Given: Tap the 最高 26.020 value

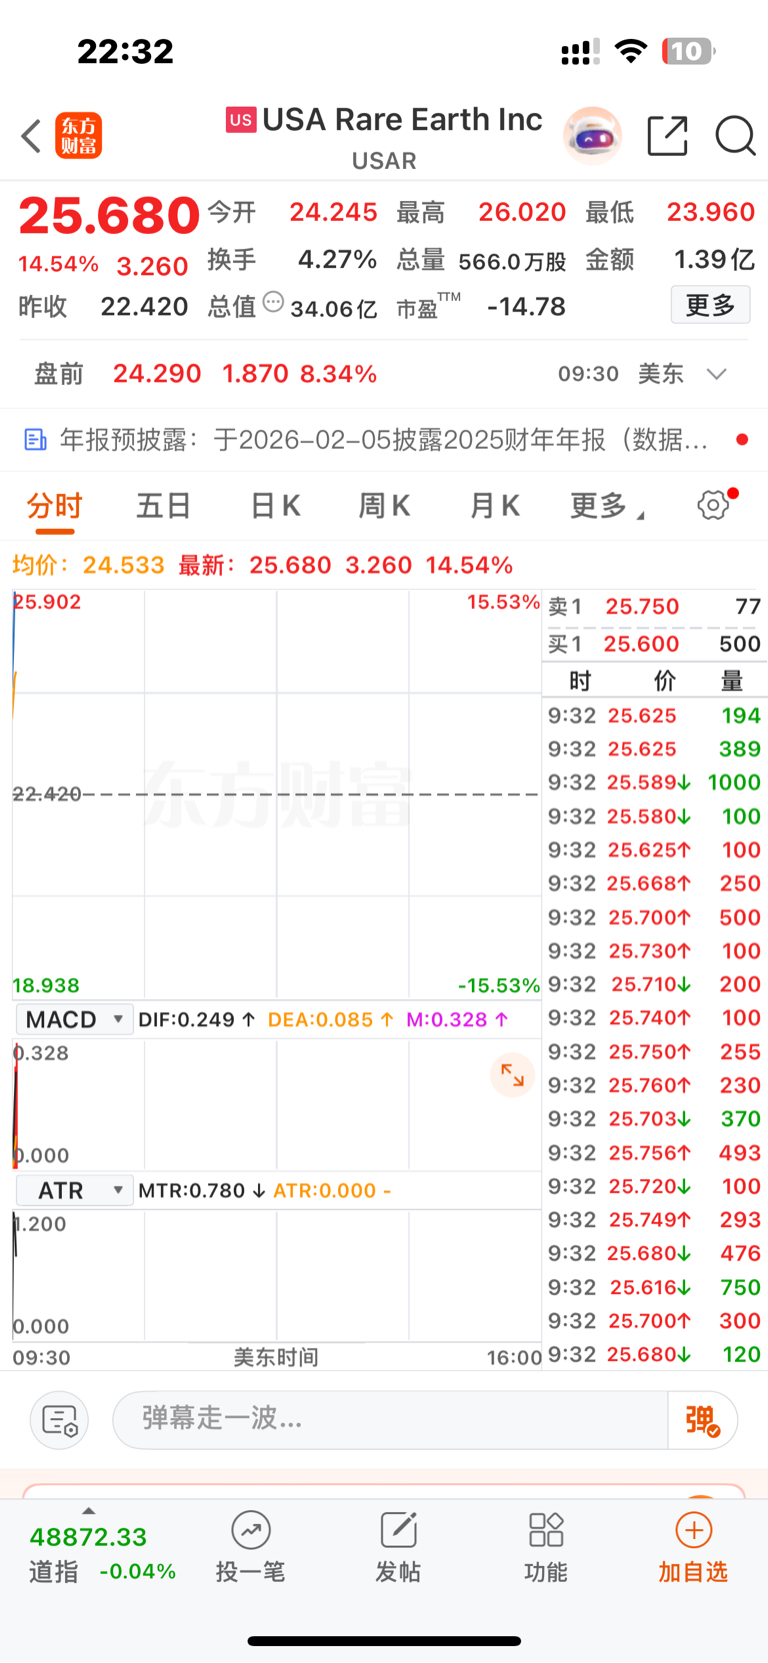Looking at the screenshot, I should coord(522,213).
